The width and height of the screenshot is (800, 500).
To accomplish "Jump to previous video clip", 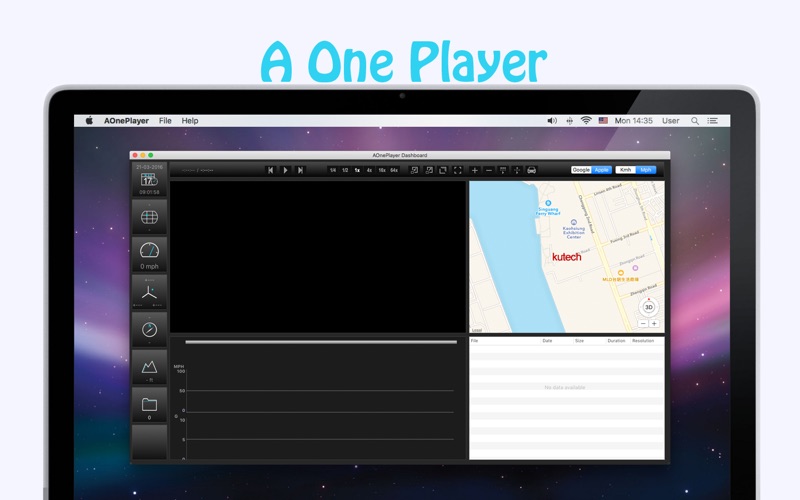I will pyautogui.click(x=270, y=170).
